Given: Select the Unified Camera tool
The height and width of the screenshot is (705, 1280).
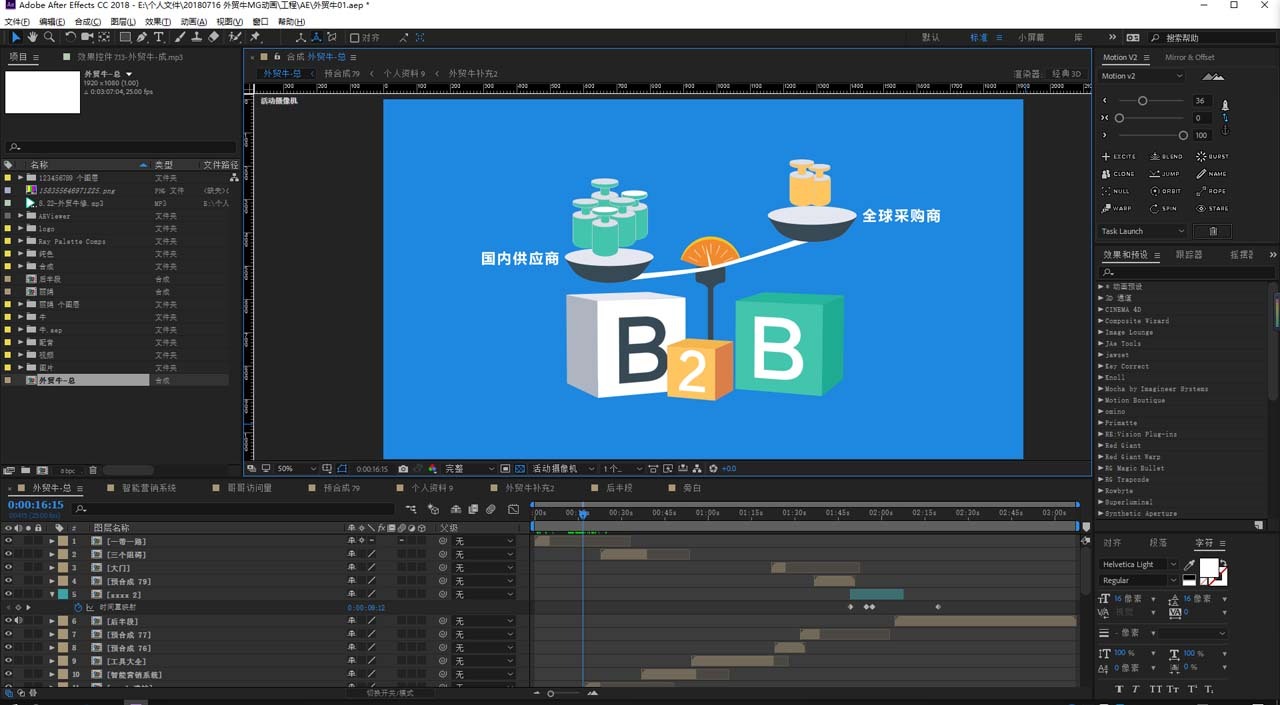Looking at the screenshot, I should point(87,37).
